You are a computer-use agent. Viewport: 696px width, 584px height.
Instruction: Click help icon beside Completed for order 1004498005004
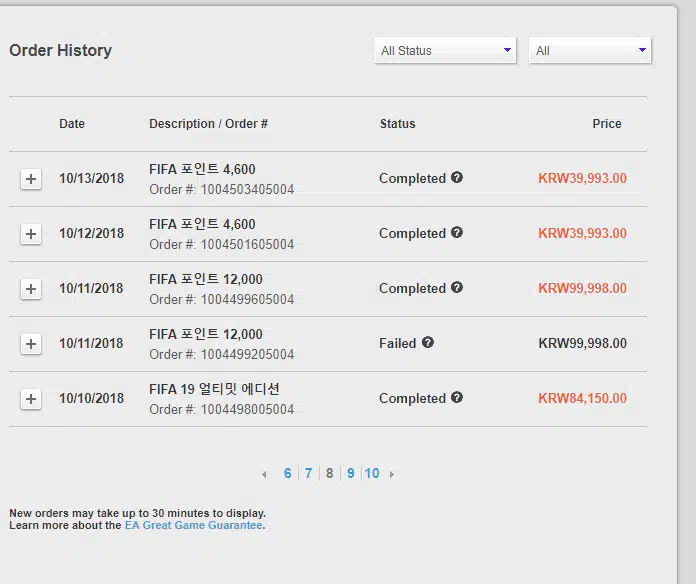[x=457, y=398]
